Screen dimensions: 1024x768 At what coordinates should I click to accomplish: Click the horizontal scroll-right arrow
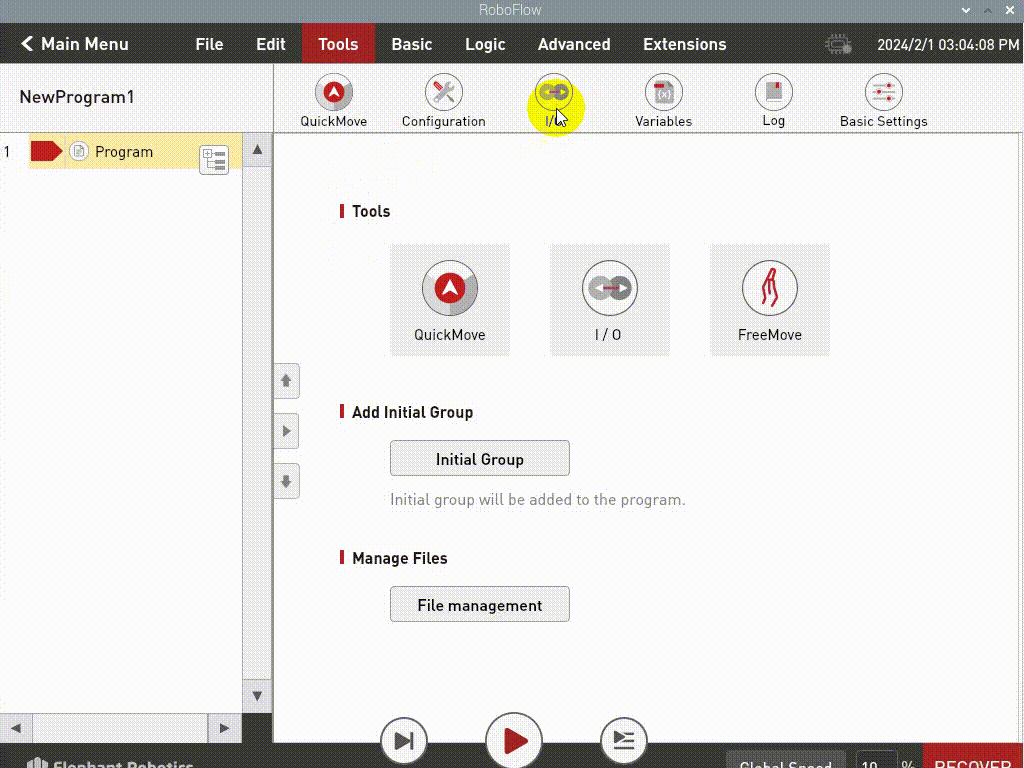tap(225, 728)
